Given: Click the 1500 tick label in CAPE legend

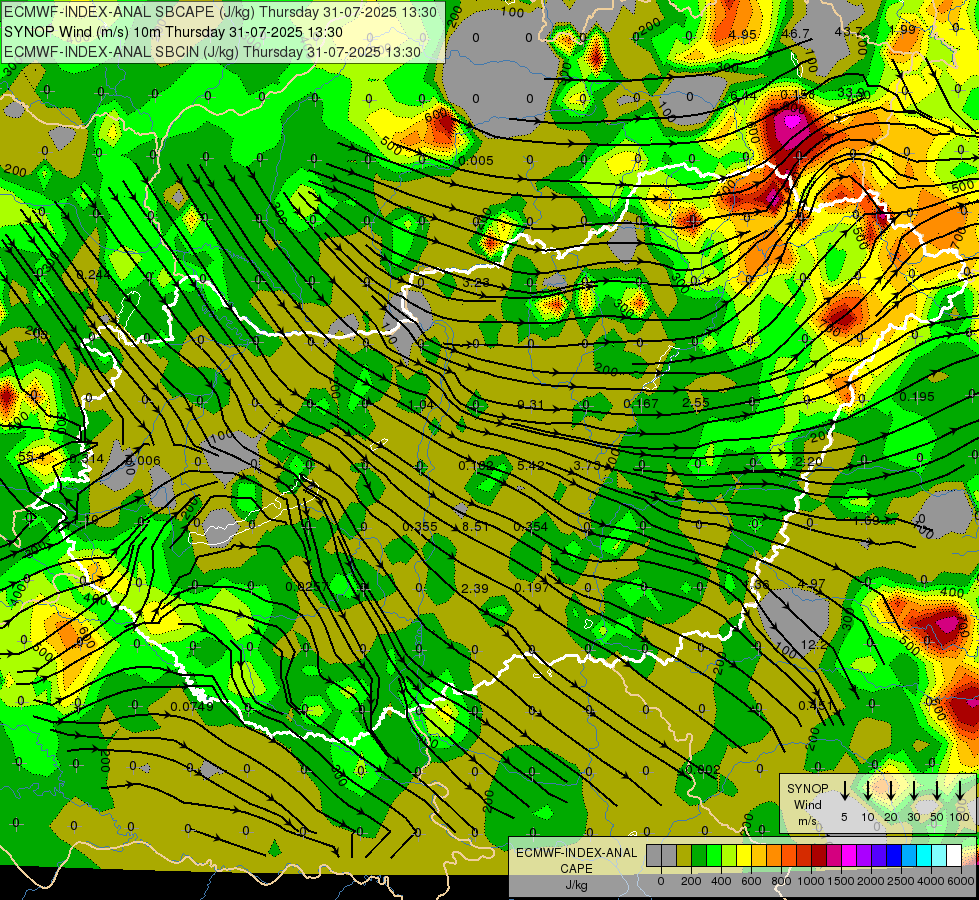Looking at the screenshot, I should click(x=841, y=881).
